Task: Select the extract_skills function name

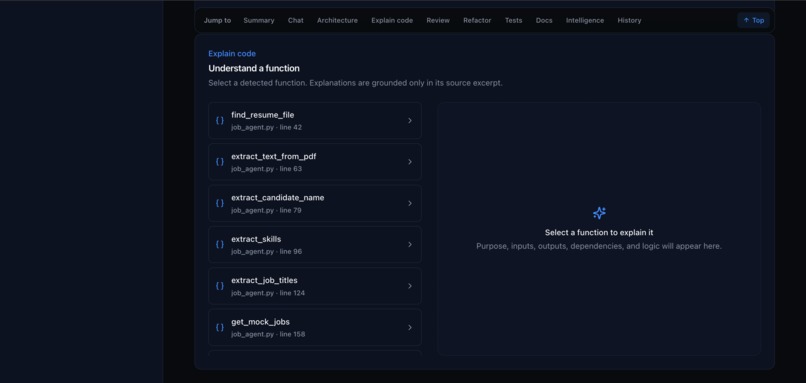Action: 256,239
